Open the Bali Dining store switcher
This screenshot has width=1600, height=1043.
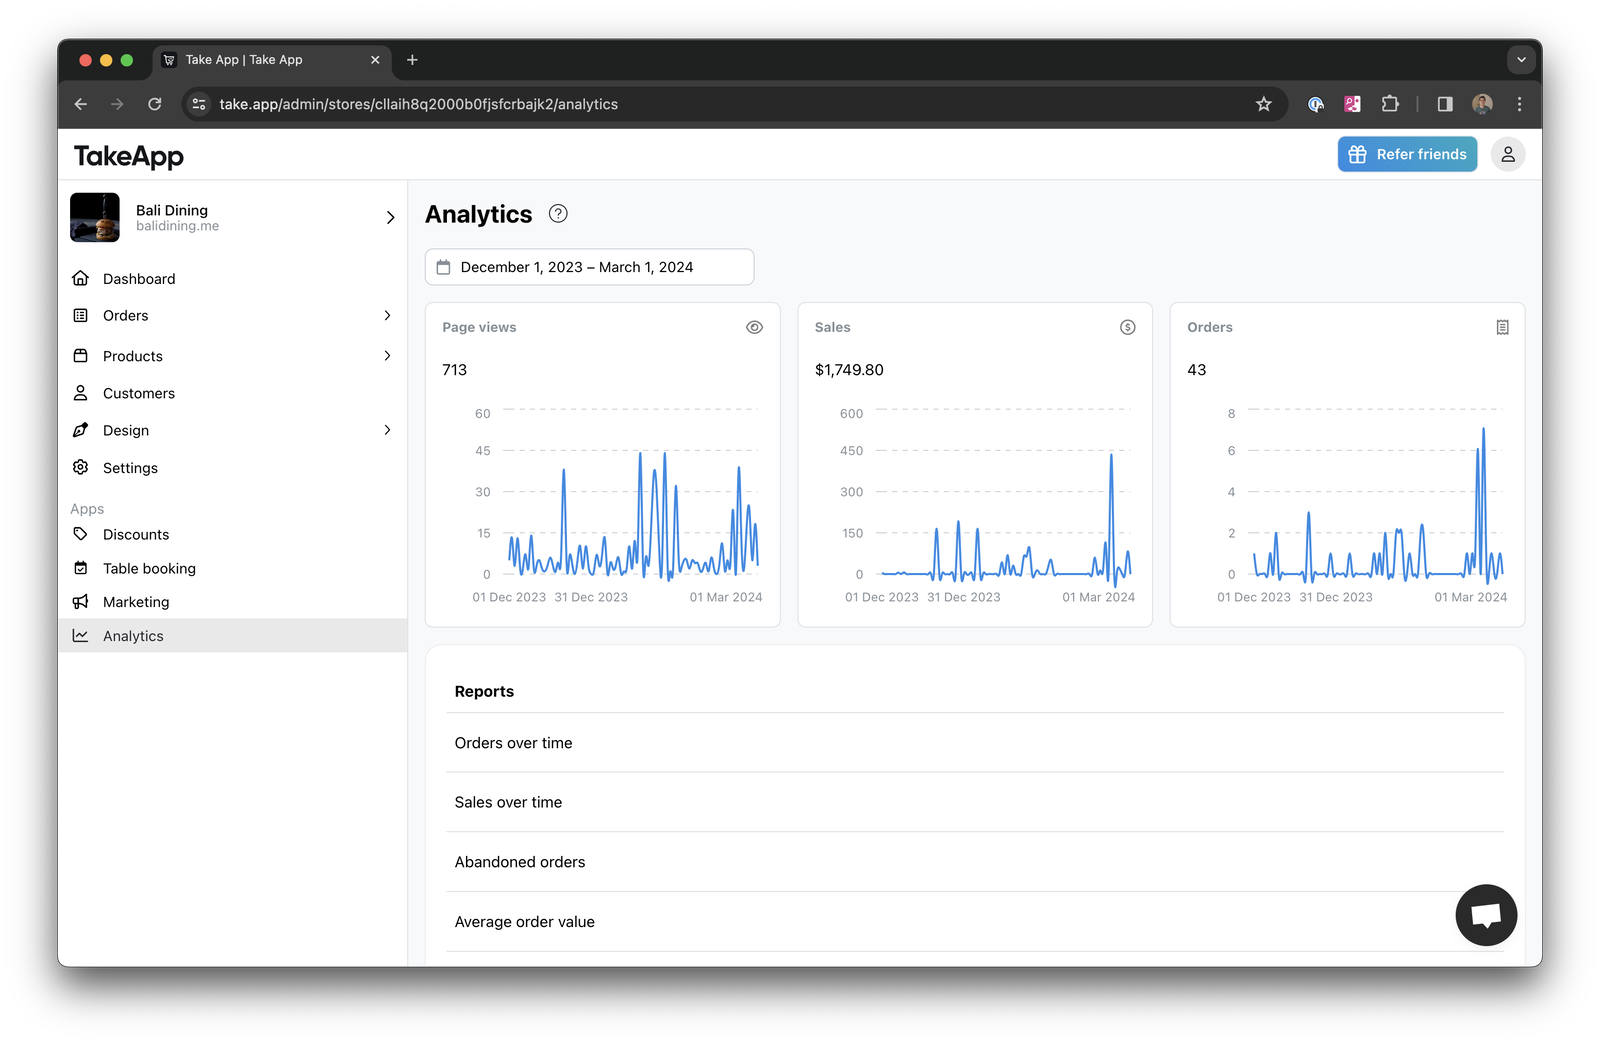(233, 217)
